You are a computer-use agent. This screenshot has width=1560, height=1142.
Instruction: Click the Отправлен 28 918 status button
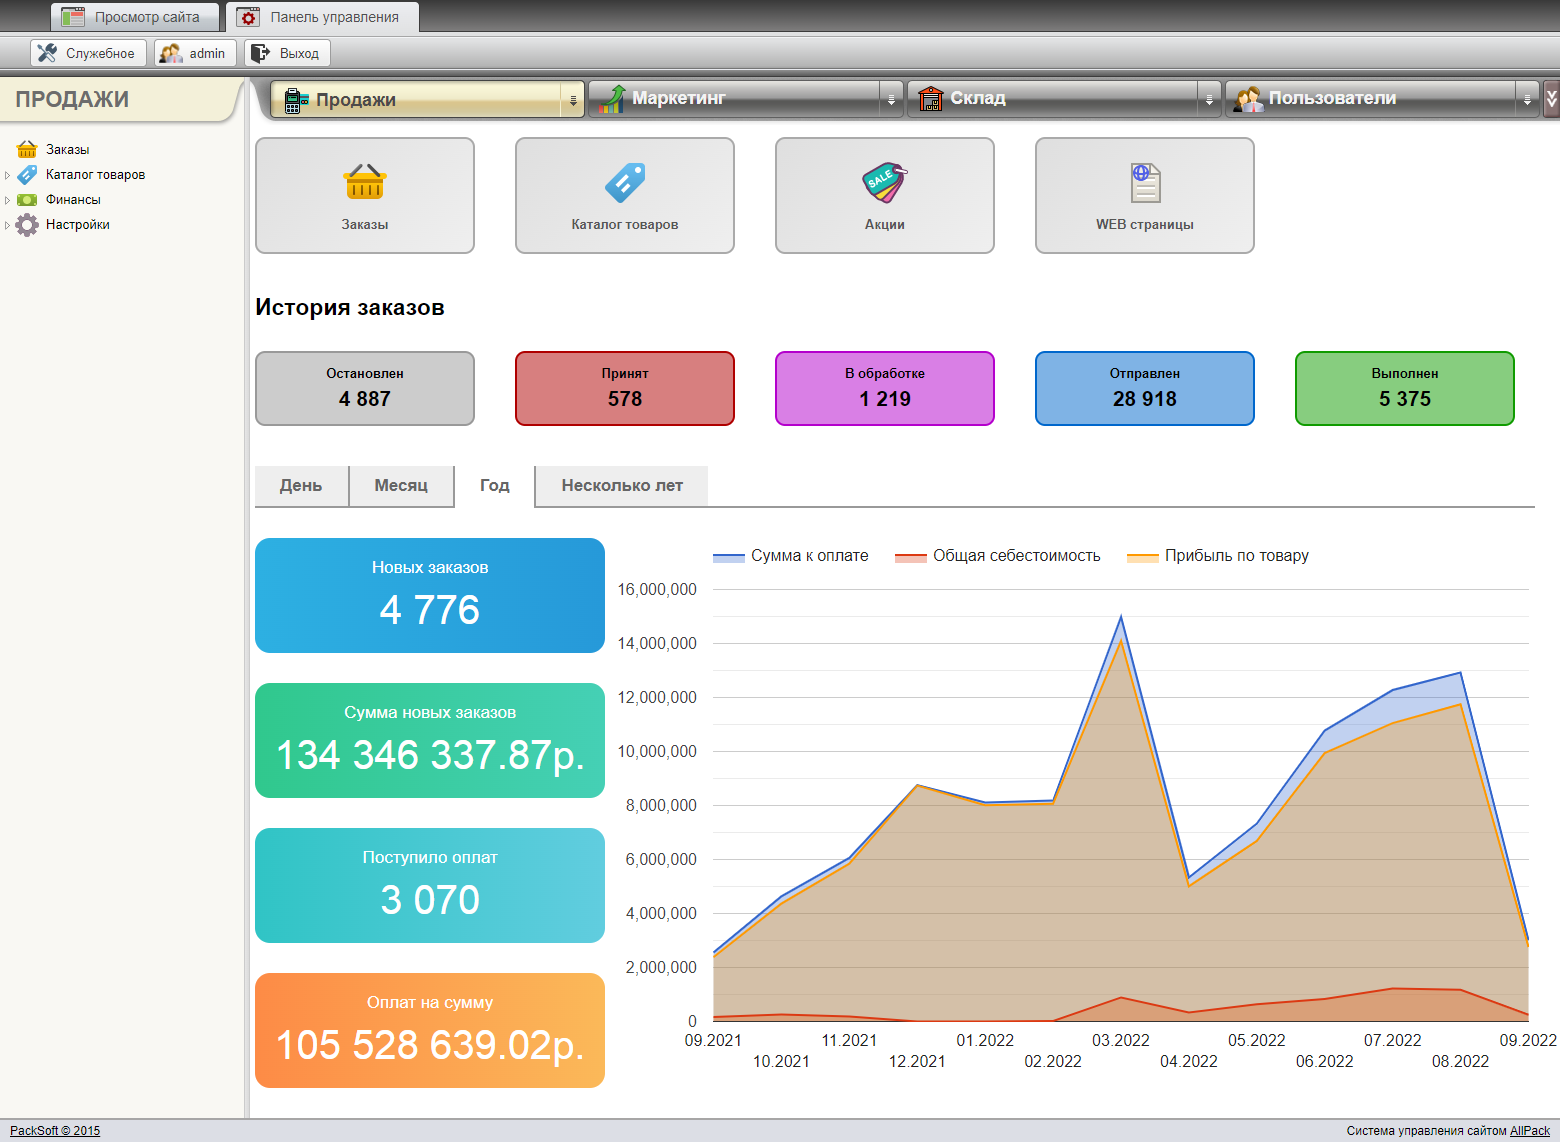click(1144, 388)
